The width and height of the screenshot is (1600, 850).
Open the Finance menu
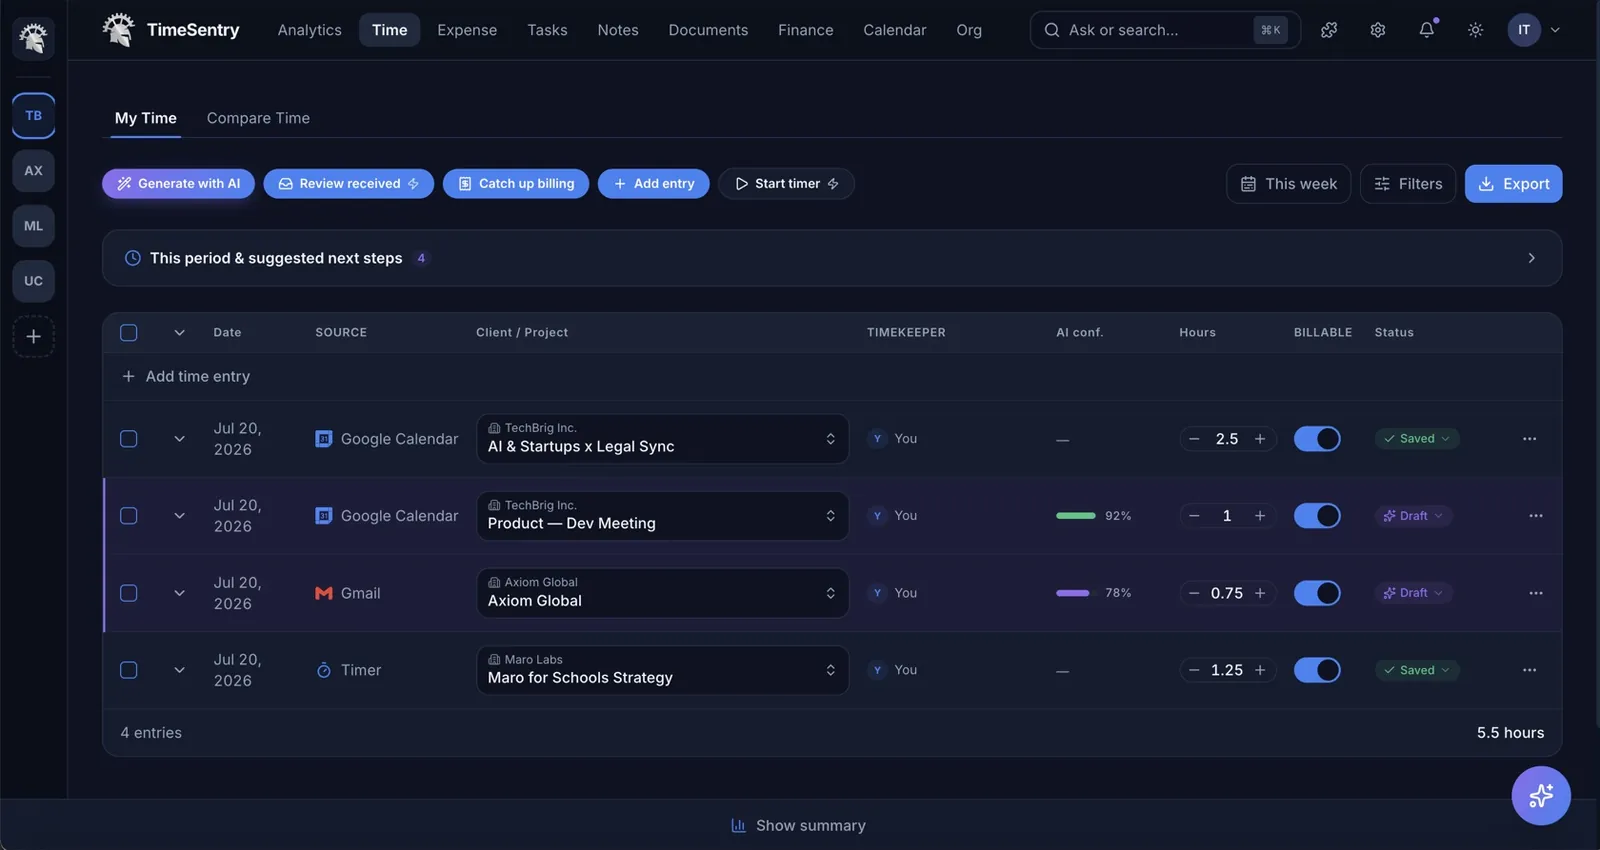806,30
